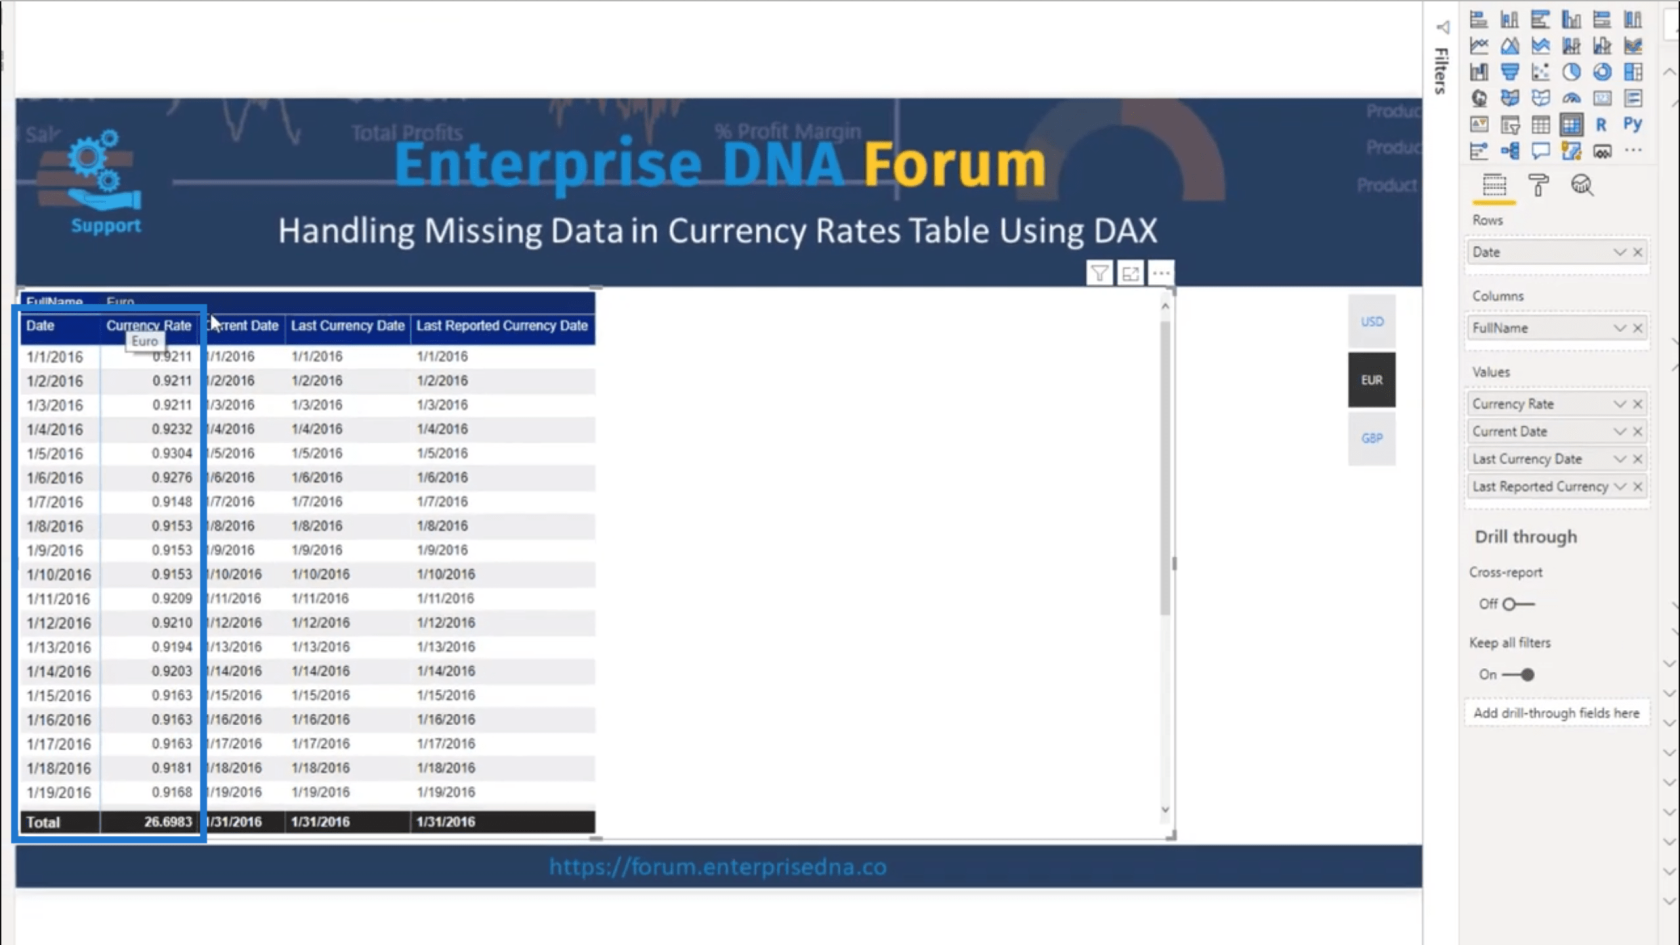This screenshot has width=1680, height=945.
Task: Select the stacked column chart visual
Action: (x=1510, y=19)
